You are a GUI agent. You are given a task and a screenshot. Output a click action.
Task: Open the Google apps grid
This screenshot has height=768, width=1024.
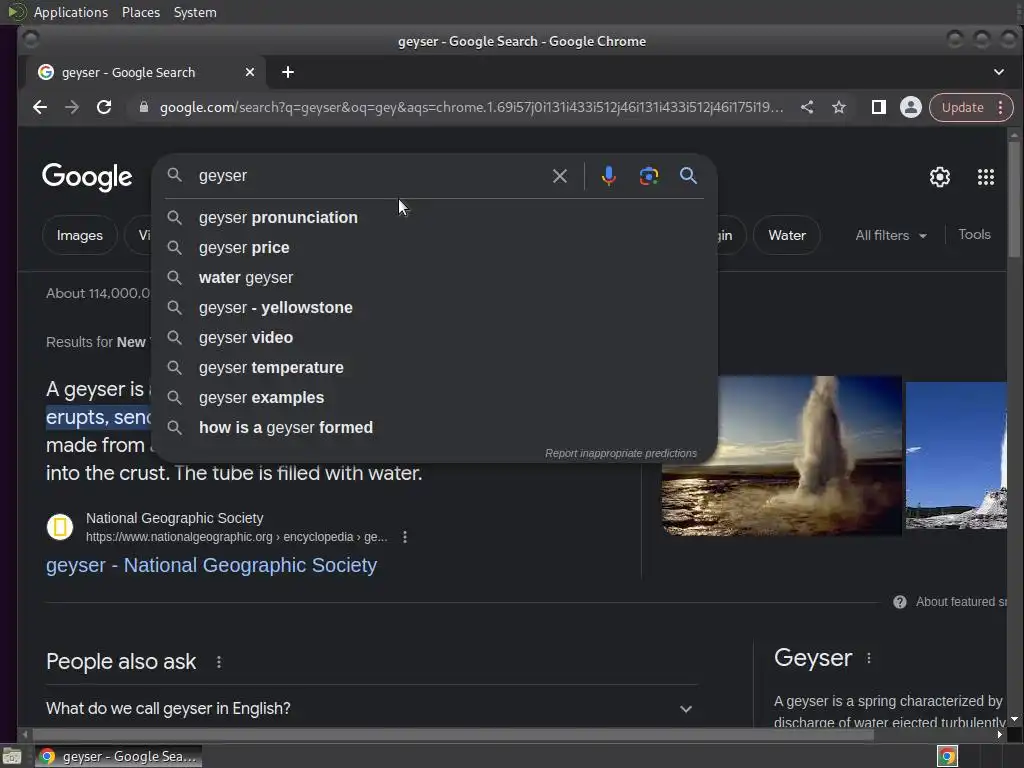pos(985,177)
